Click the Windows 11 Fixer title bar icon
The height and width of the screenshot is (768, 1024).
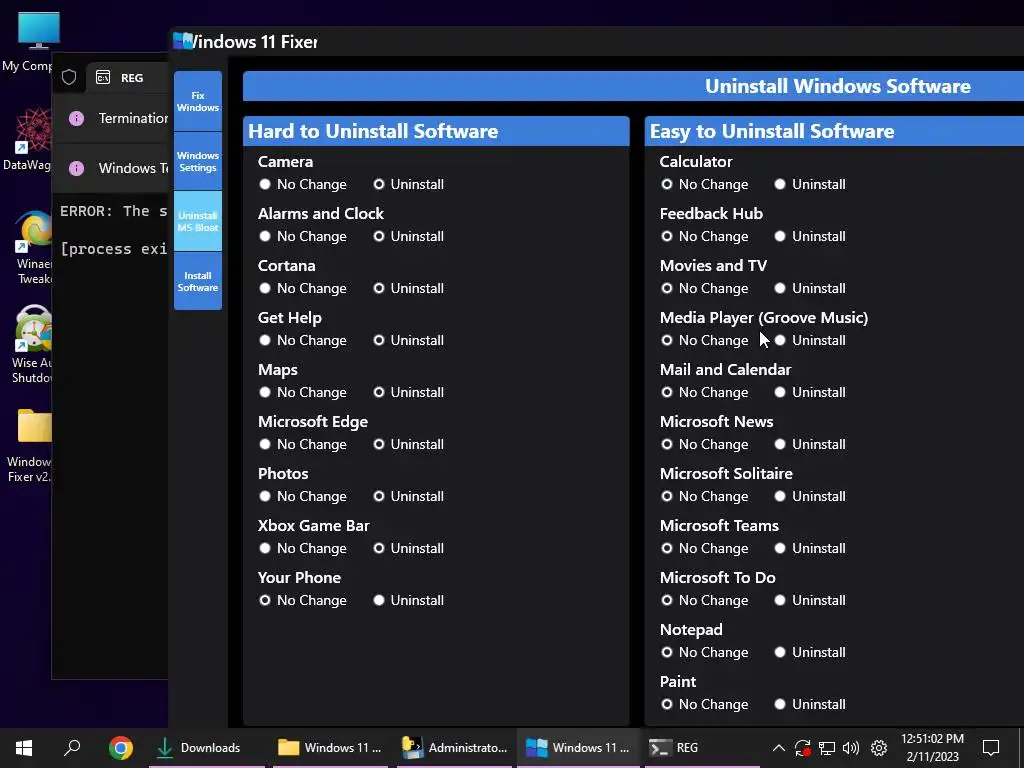tap(183, 41)
